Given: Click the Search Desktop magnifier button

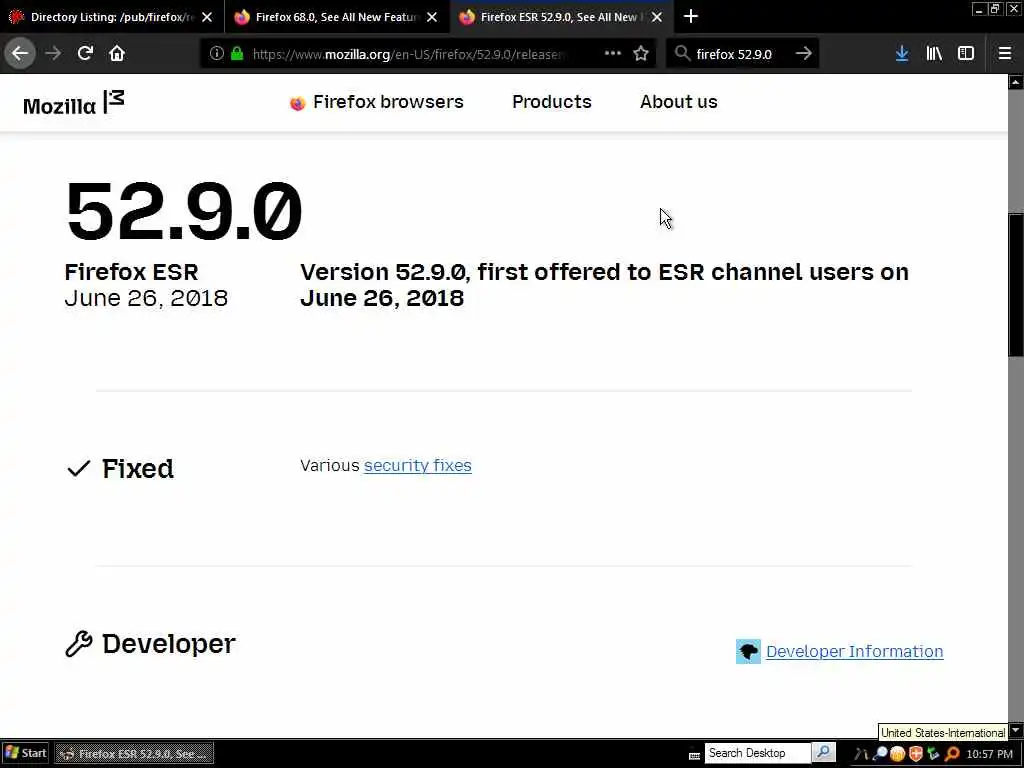Looking at the screenshot, I should point(824,753).
